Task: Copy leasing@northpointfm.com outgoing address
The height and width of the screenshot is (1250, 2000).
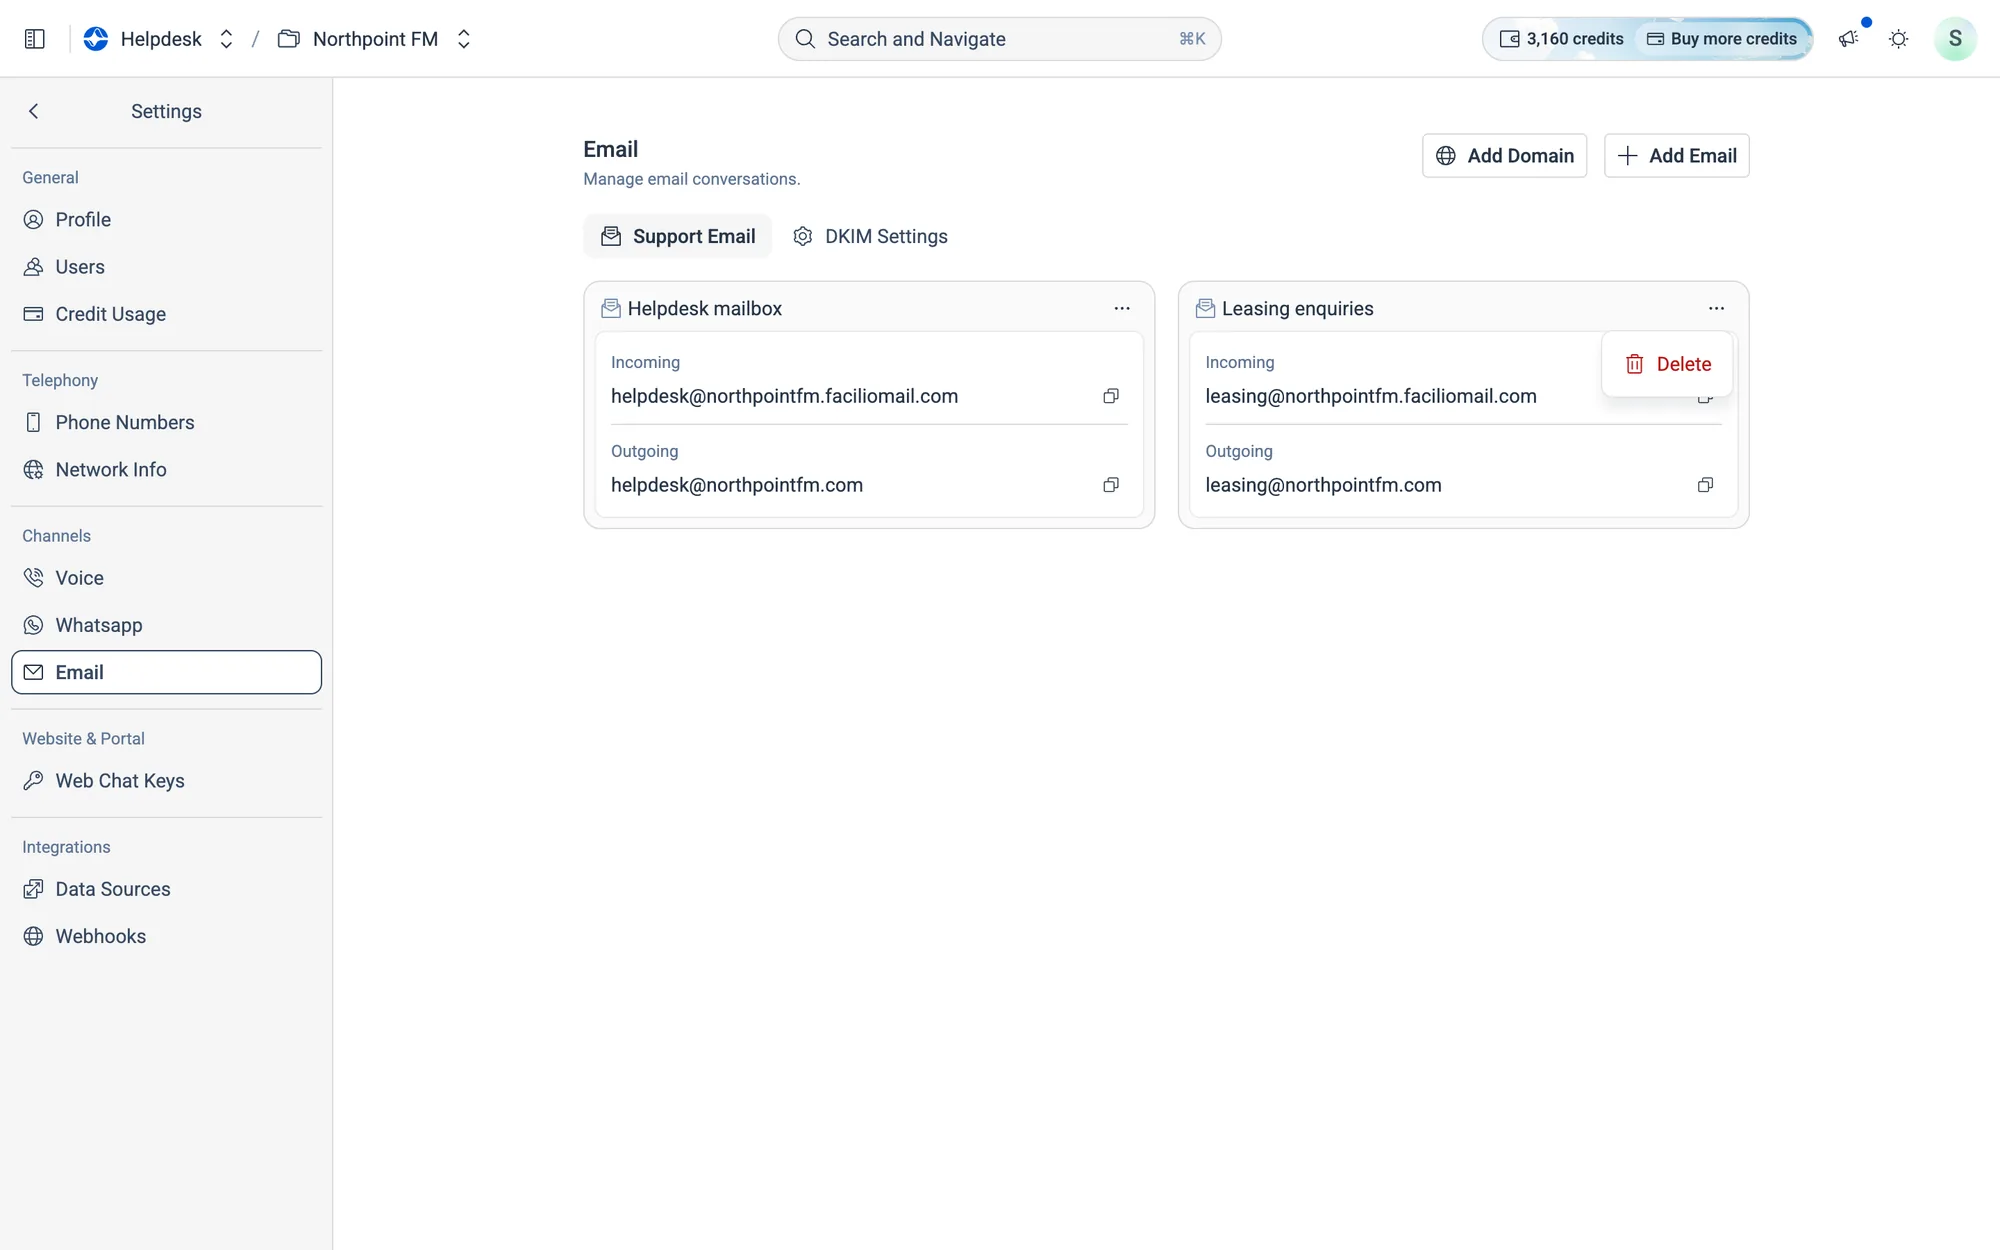Action: click(1705, 485)
